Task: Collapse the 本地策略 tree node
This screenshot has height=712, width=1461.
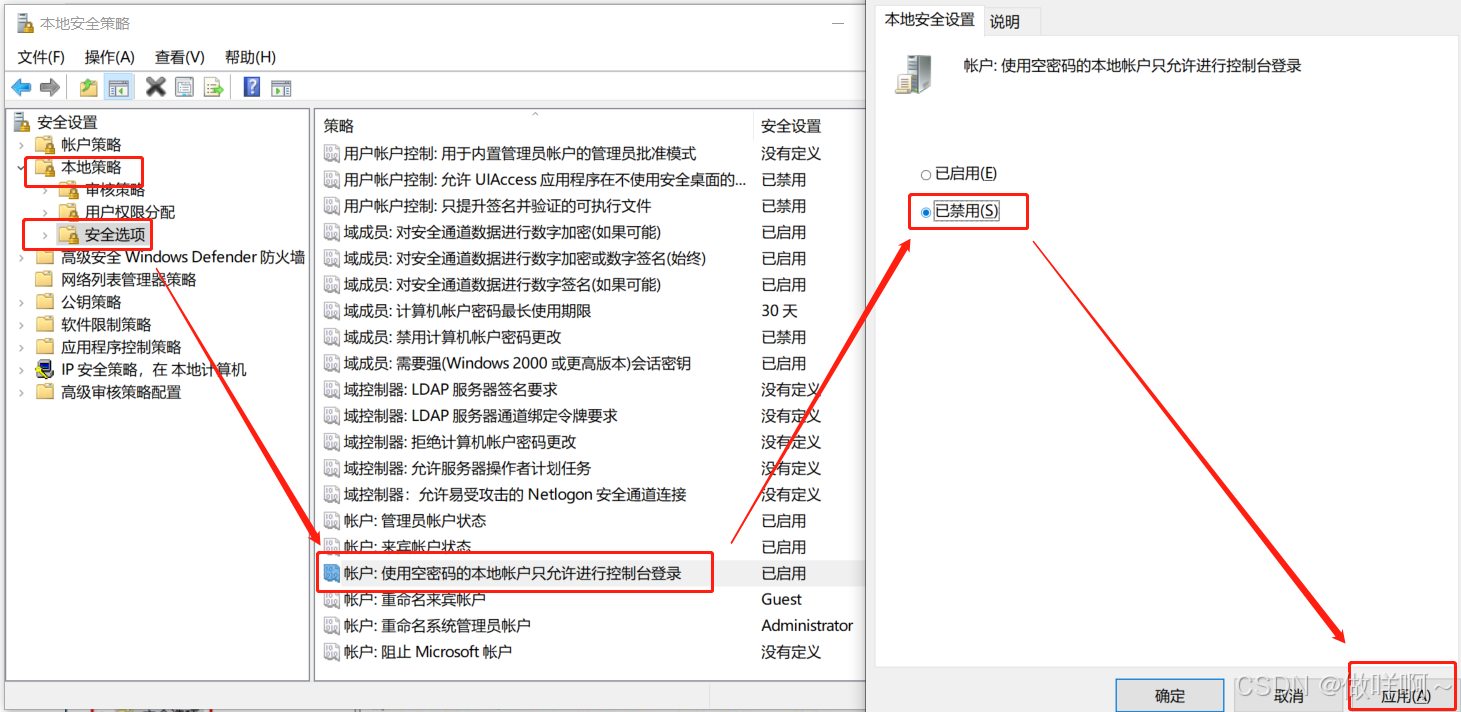Action: [x=21, y=168]
